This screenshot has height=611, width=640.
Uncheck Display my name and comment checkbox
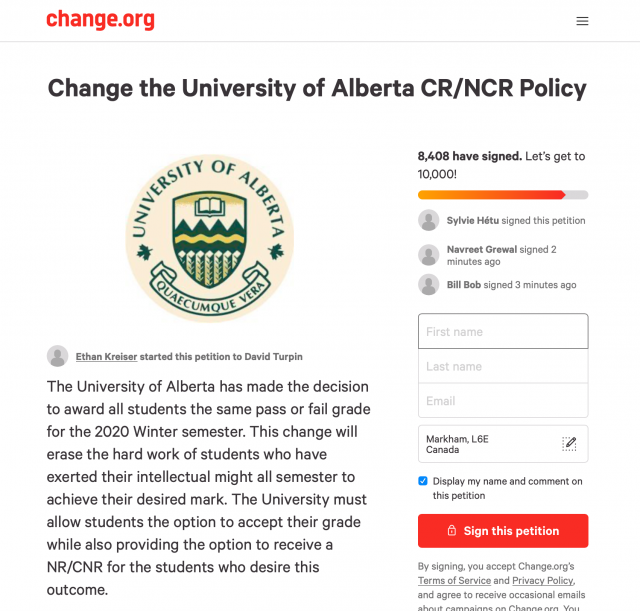[423, 481]
